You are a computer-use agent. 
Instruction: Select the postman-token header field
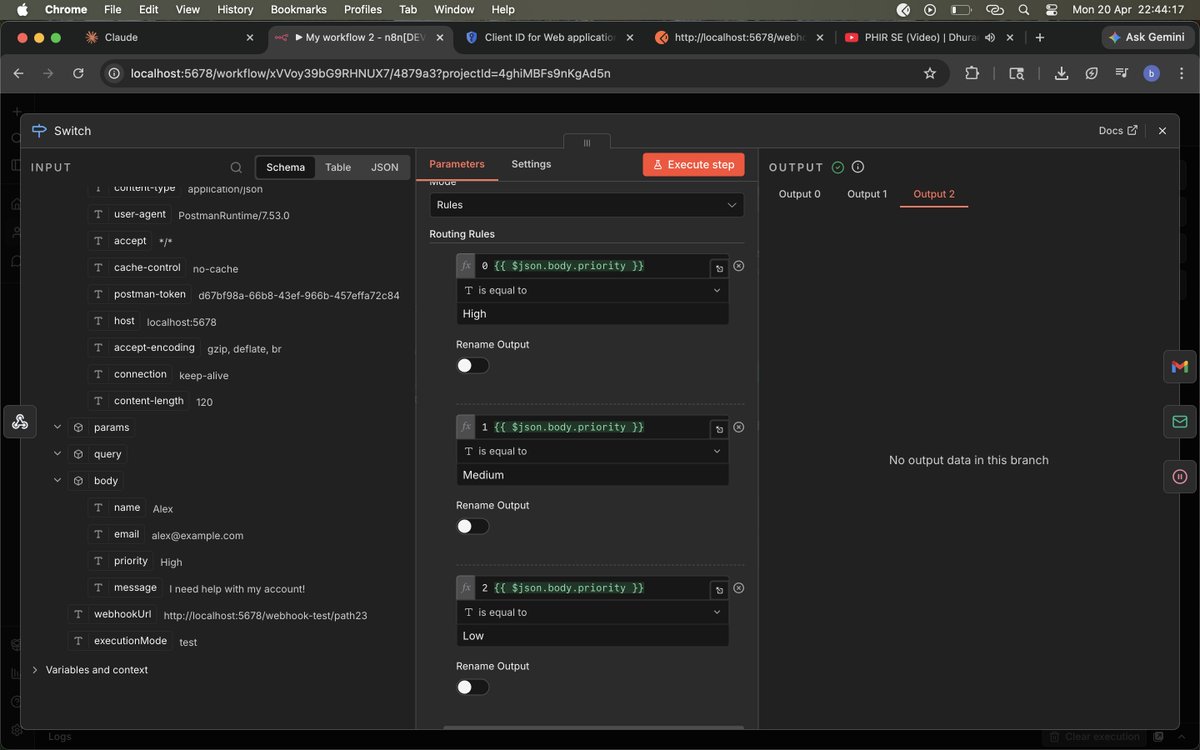(140, 295)
